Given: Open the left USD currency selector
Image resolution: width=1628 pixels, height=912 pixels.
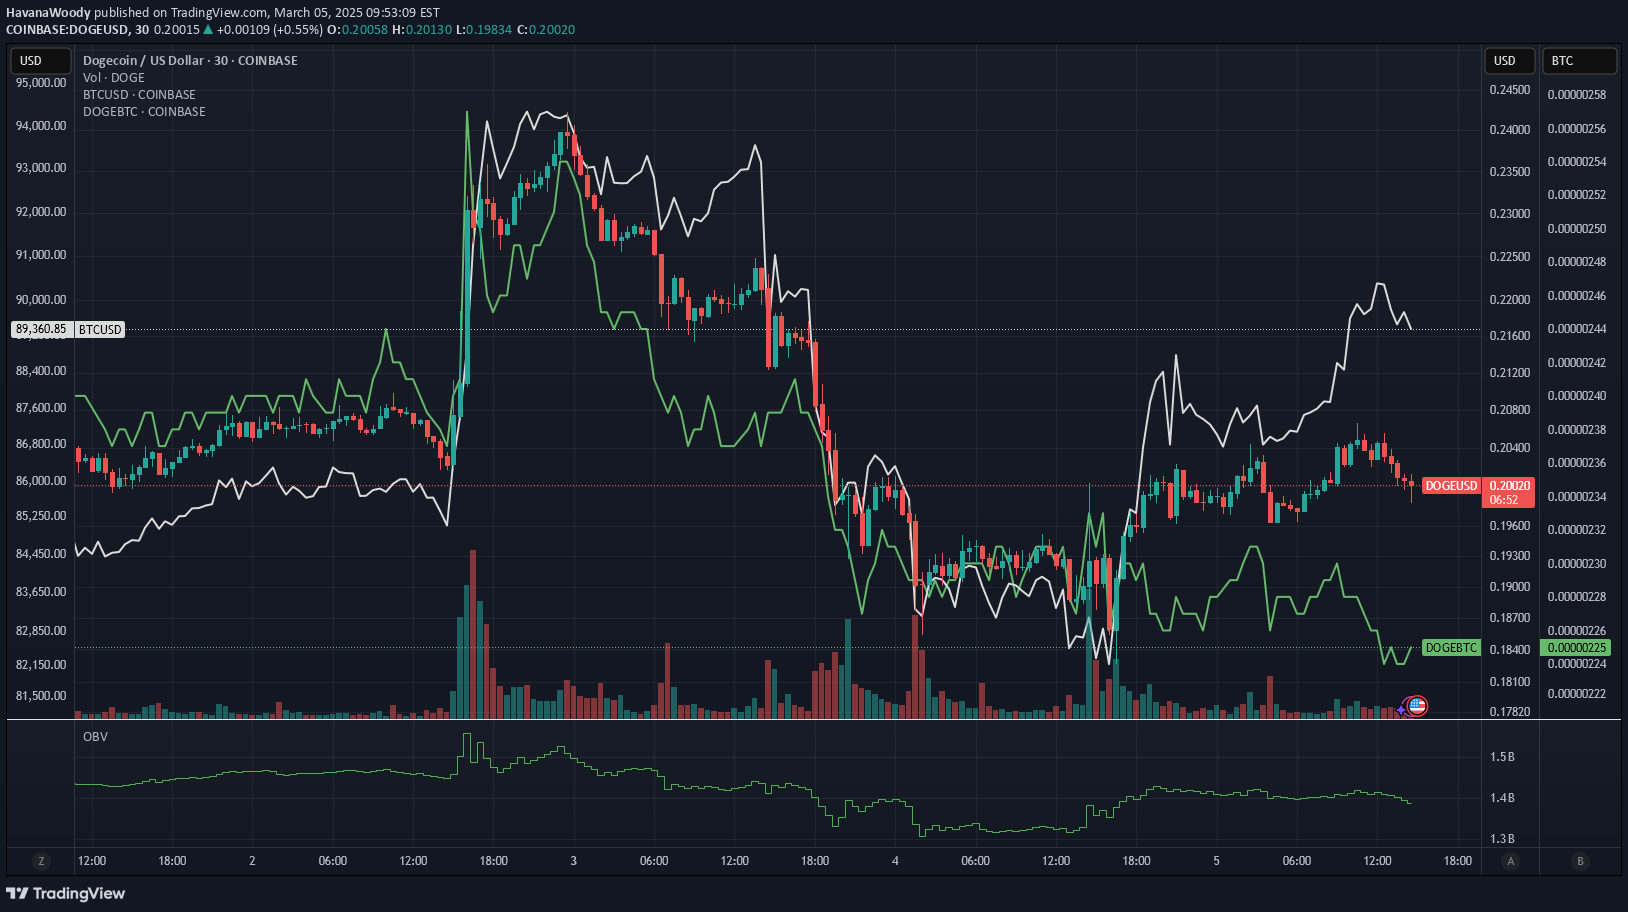Looking at the screenshot, I should pyautogui.click(x=40, y=61).
